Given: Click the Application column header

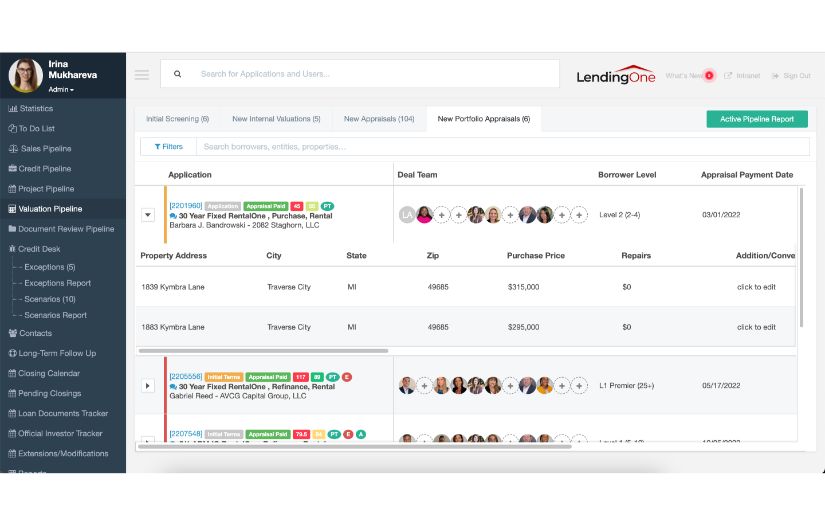Looking at the screenshot, I should click(x=190, y=175).
